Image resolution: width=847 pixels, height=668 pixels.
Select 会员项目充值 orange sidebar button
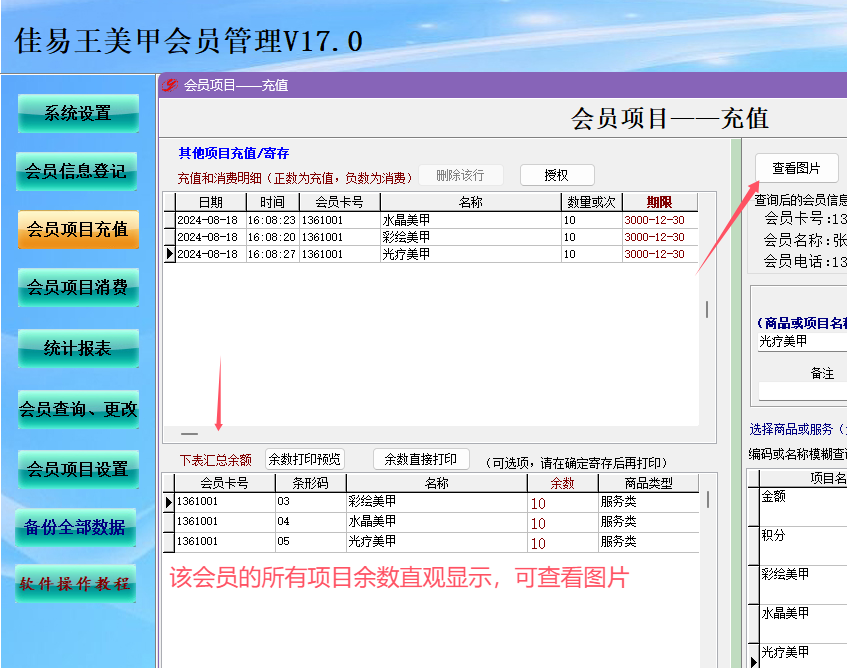click(x=78, y=230)
